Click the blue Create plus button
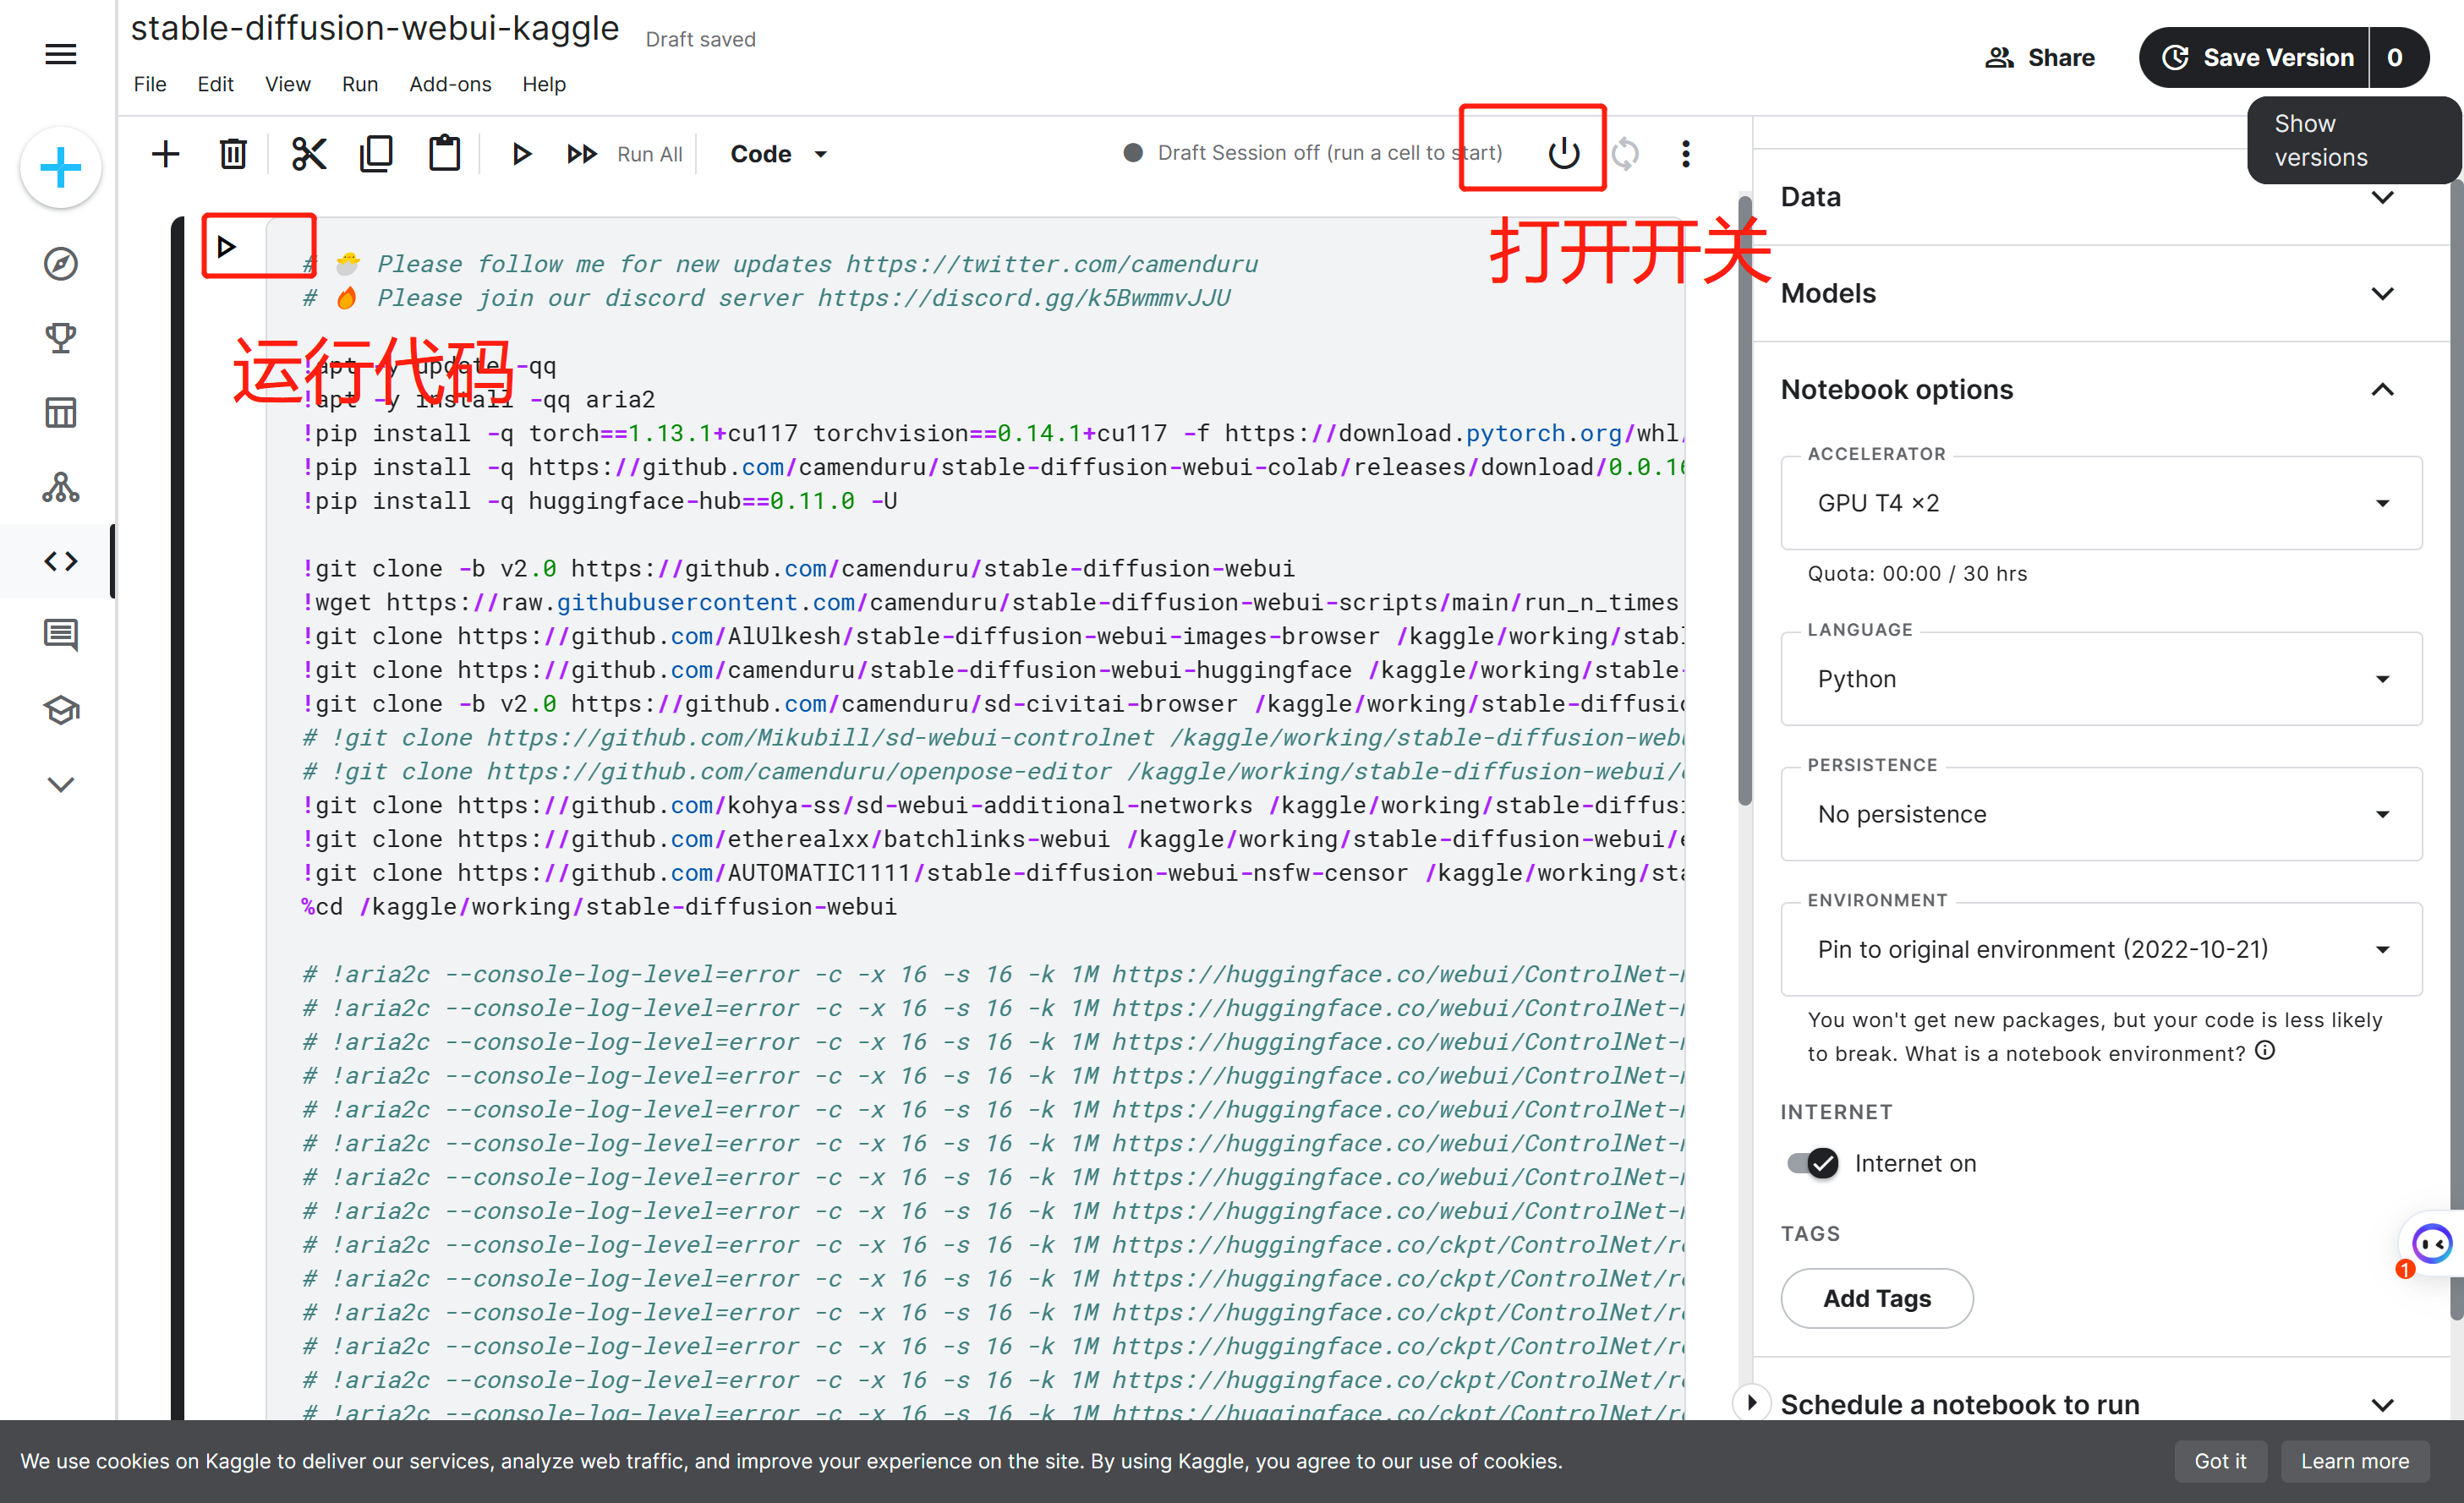This screenshot has height=1503, width=2464. tap(61, 167)
